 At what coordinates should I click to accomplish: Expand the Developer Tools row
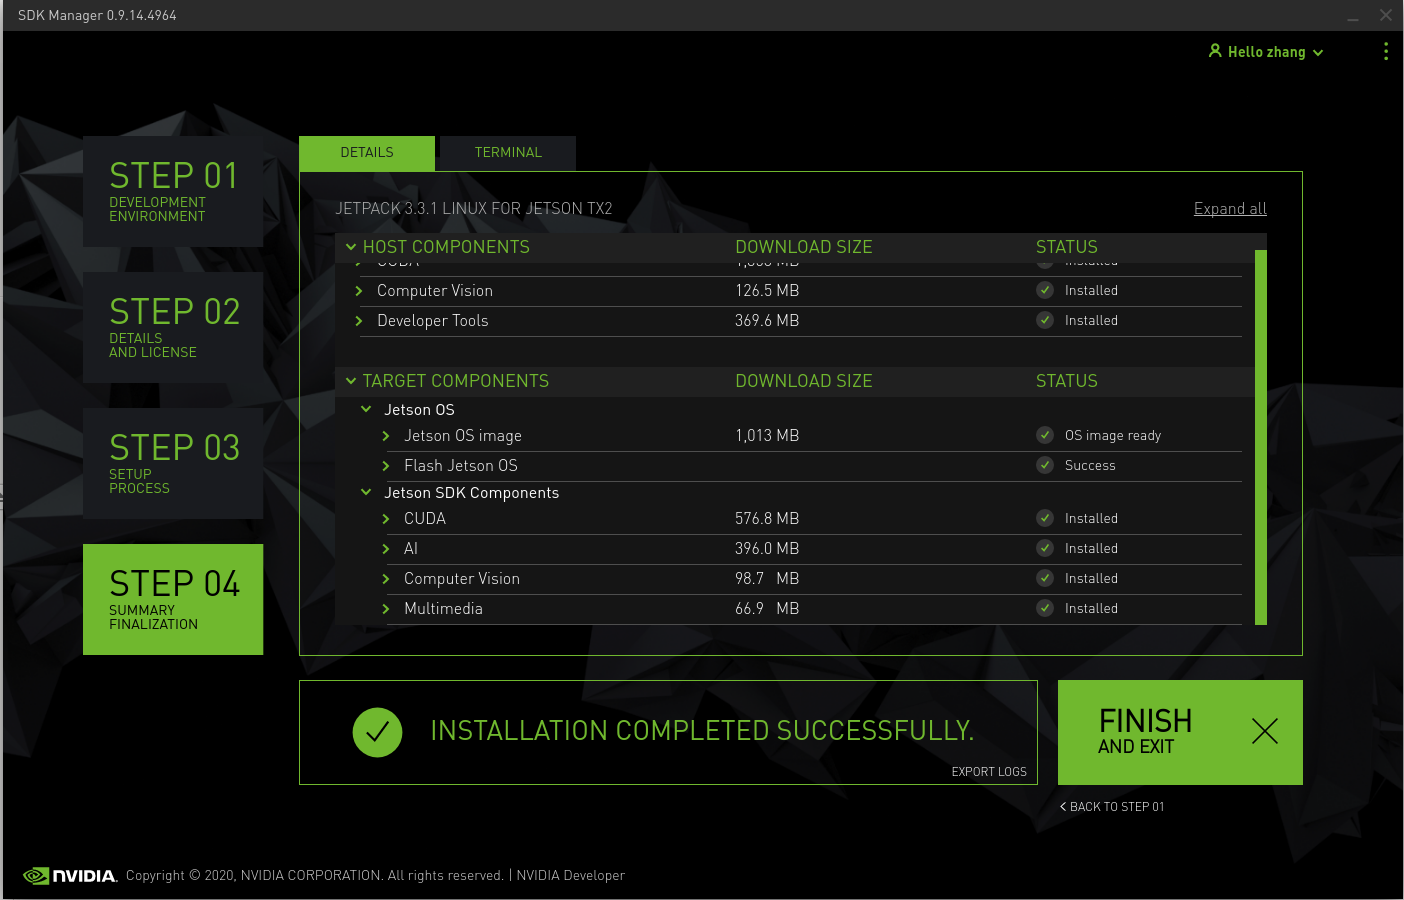(x=359, y=321)
